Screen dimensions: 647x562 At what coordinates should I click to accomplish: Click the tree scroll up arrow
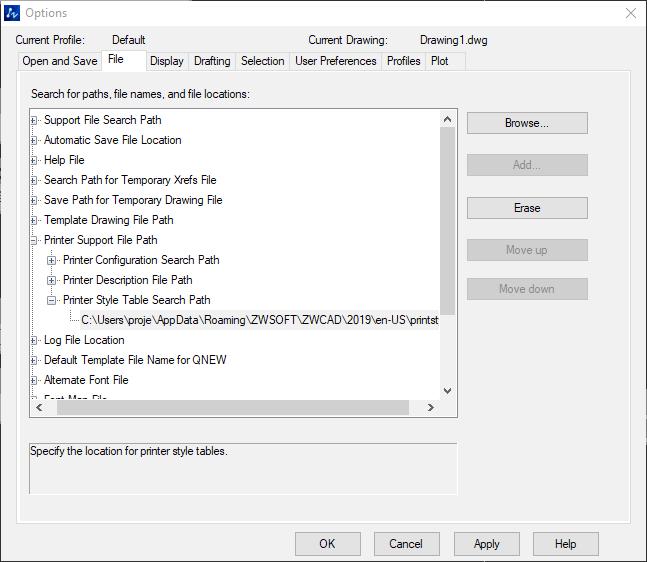click(x=447, y=120)
